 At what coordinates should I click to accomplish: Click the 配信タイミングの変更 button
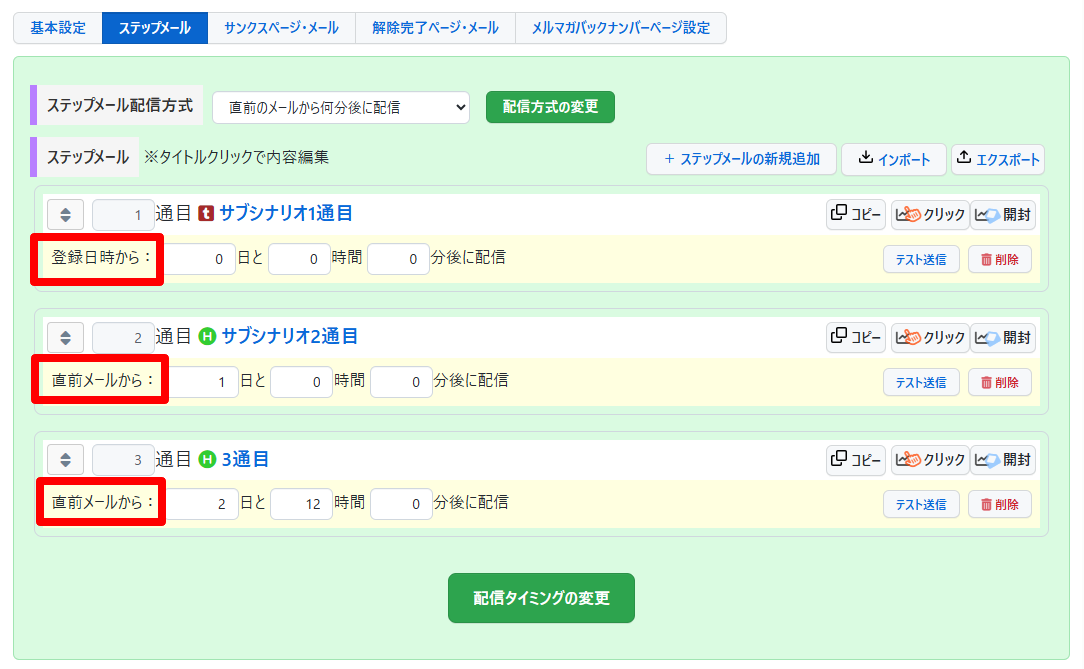click(x=541, y=598)
